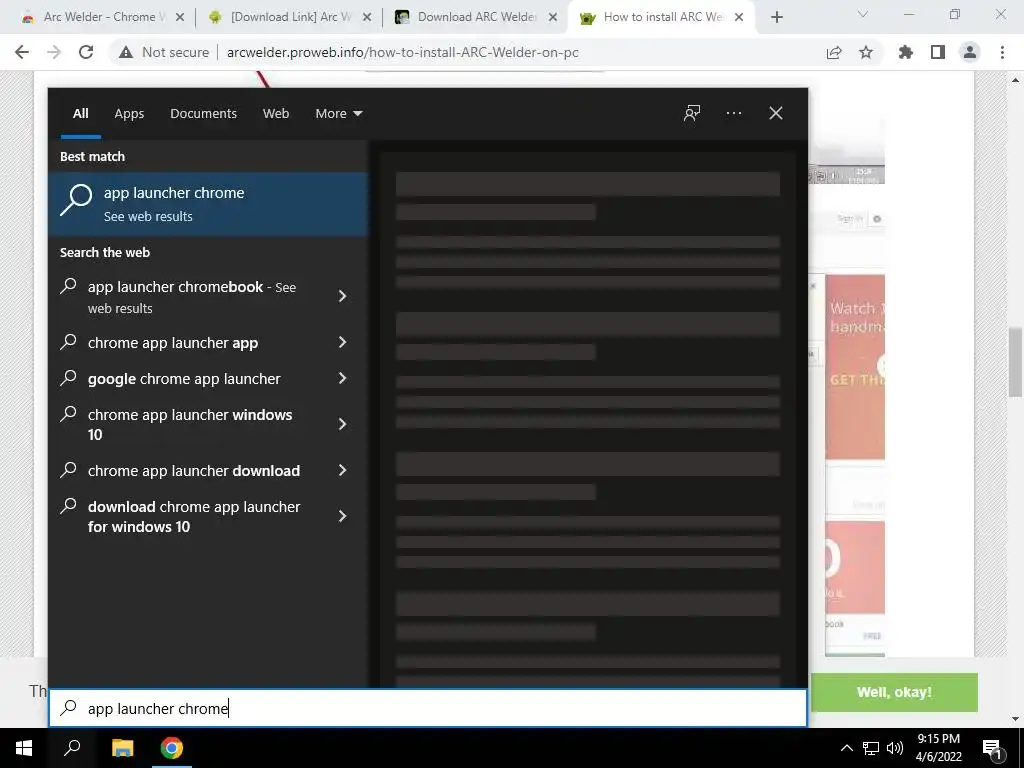The width and height of the screenshot is (1024, 768).
Task: Go back in Chrome history
Action: coord(22,52)
